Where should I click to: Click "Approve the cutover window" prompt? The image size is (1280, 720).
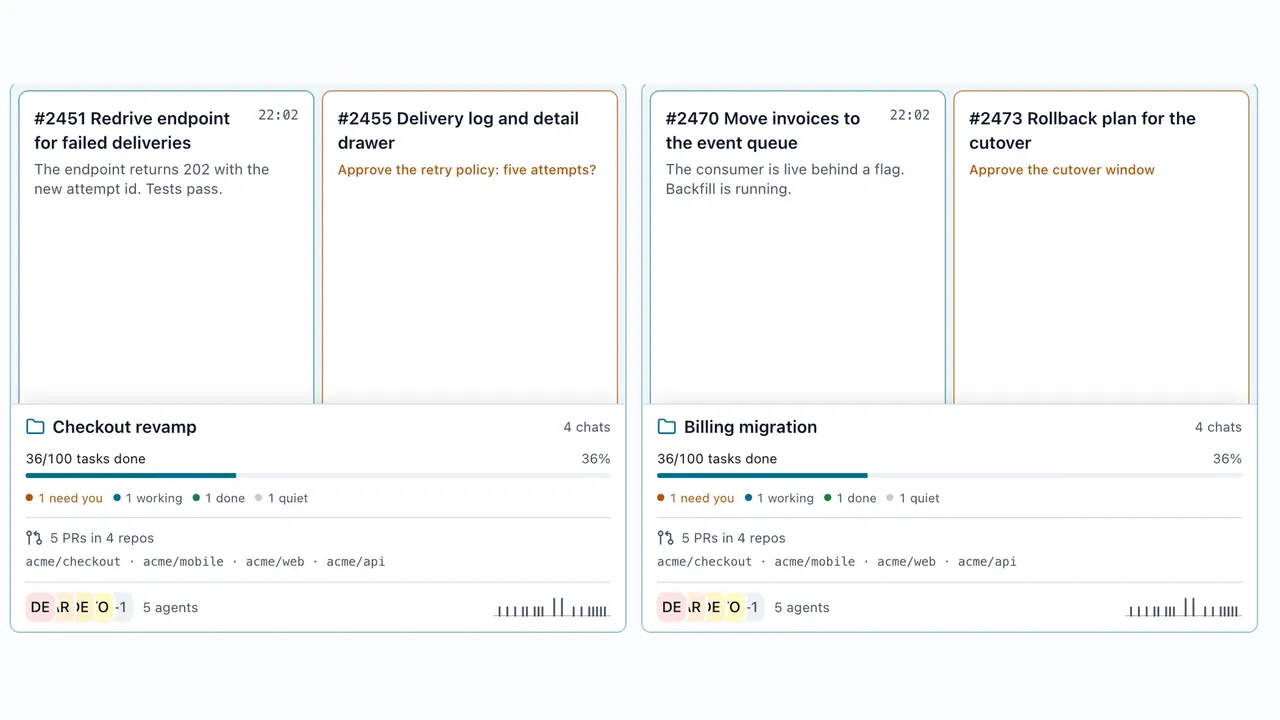coord(1062,170)
